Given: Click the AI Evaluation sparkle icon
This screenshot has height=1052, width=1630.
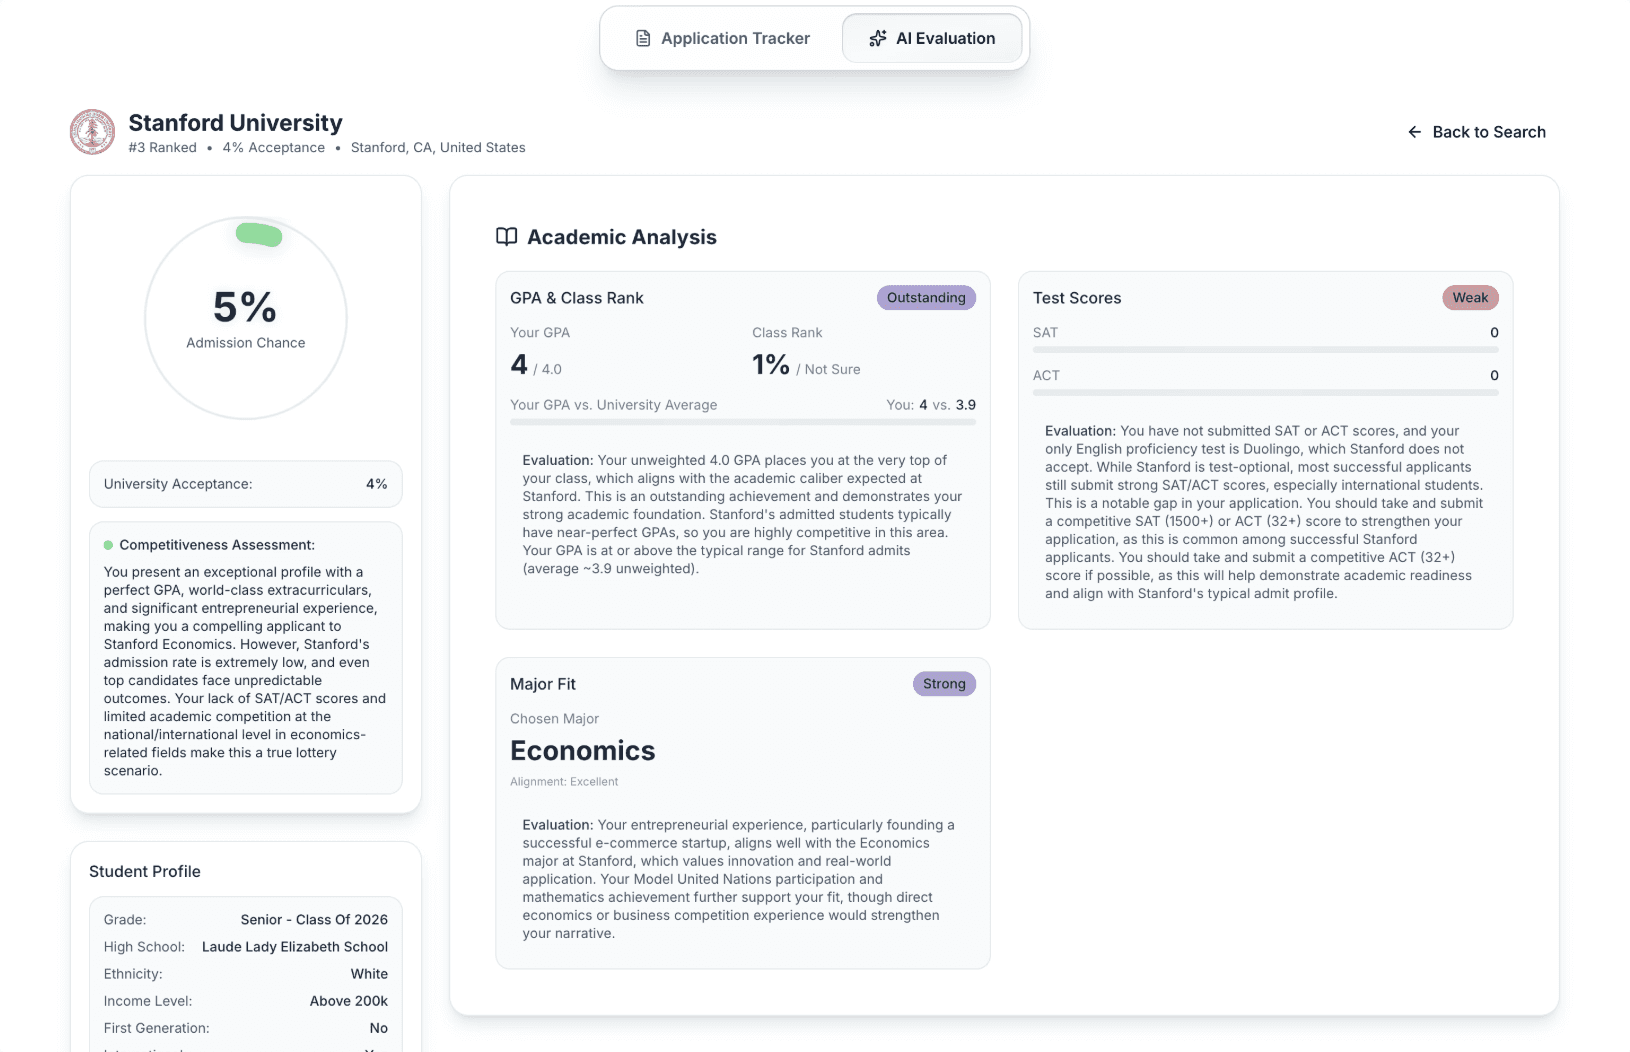Looking at the screenshot, I should click(878, 38).
